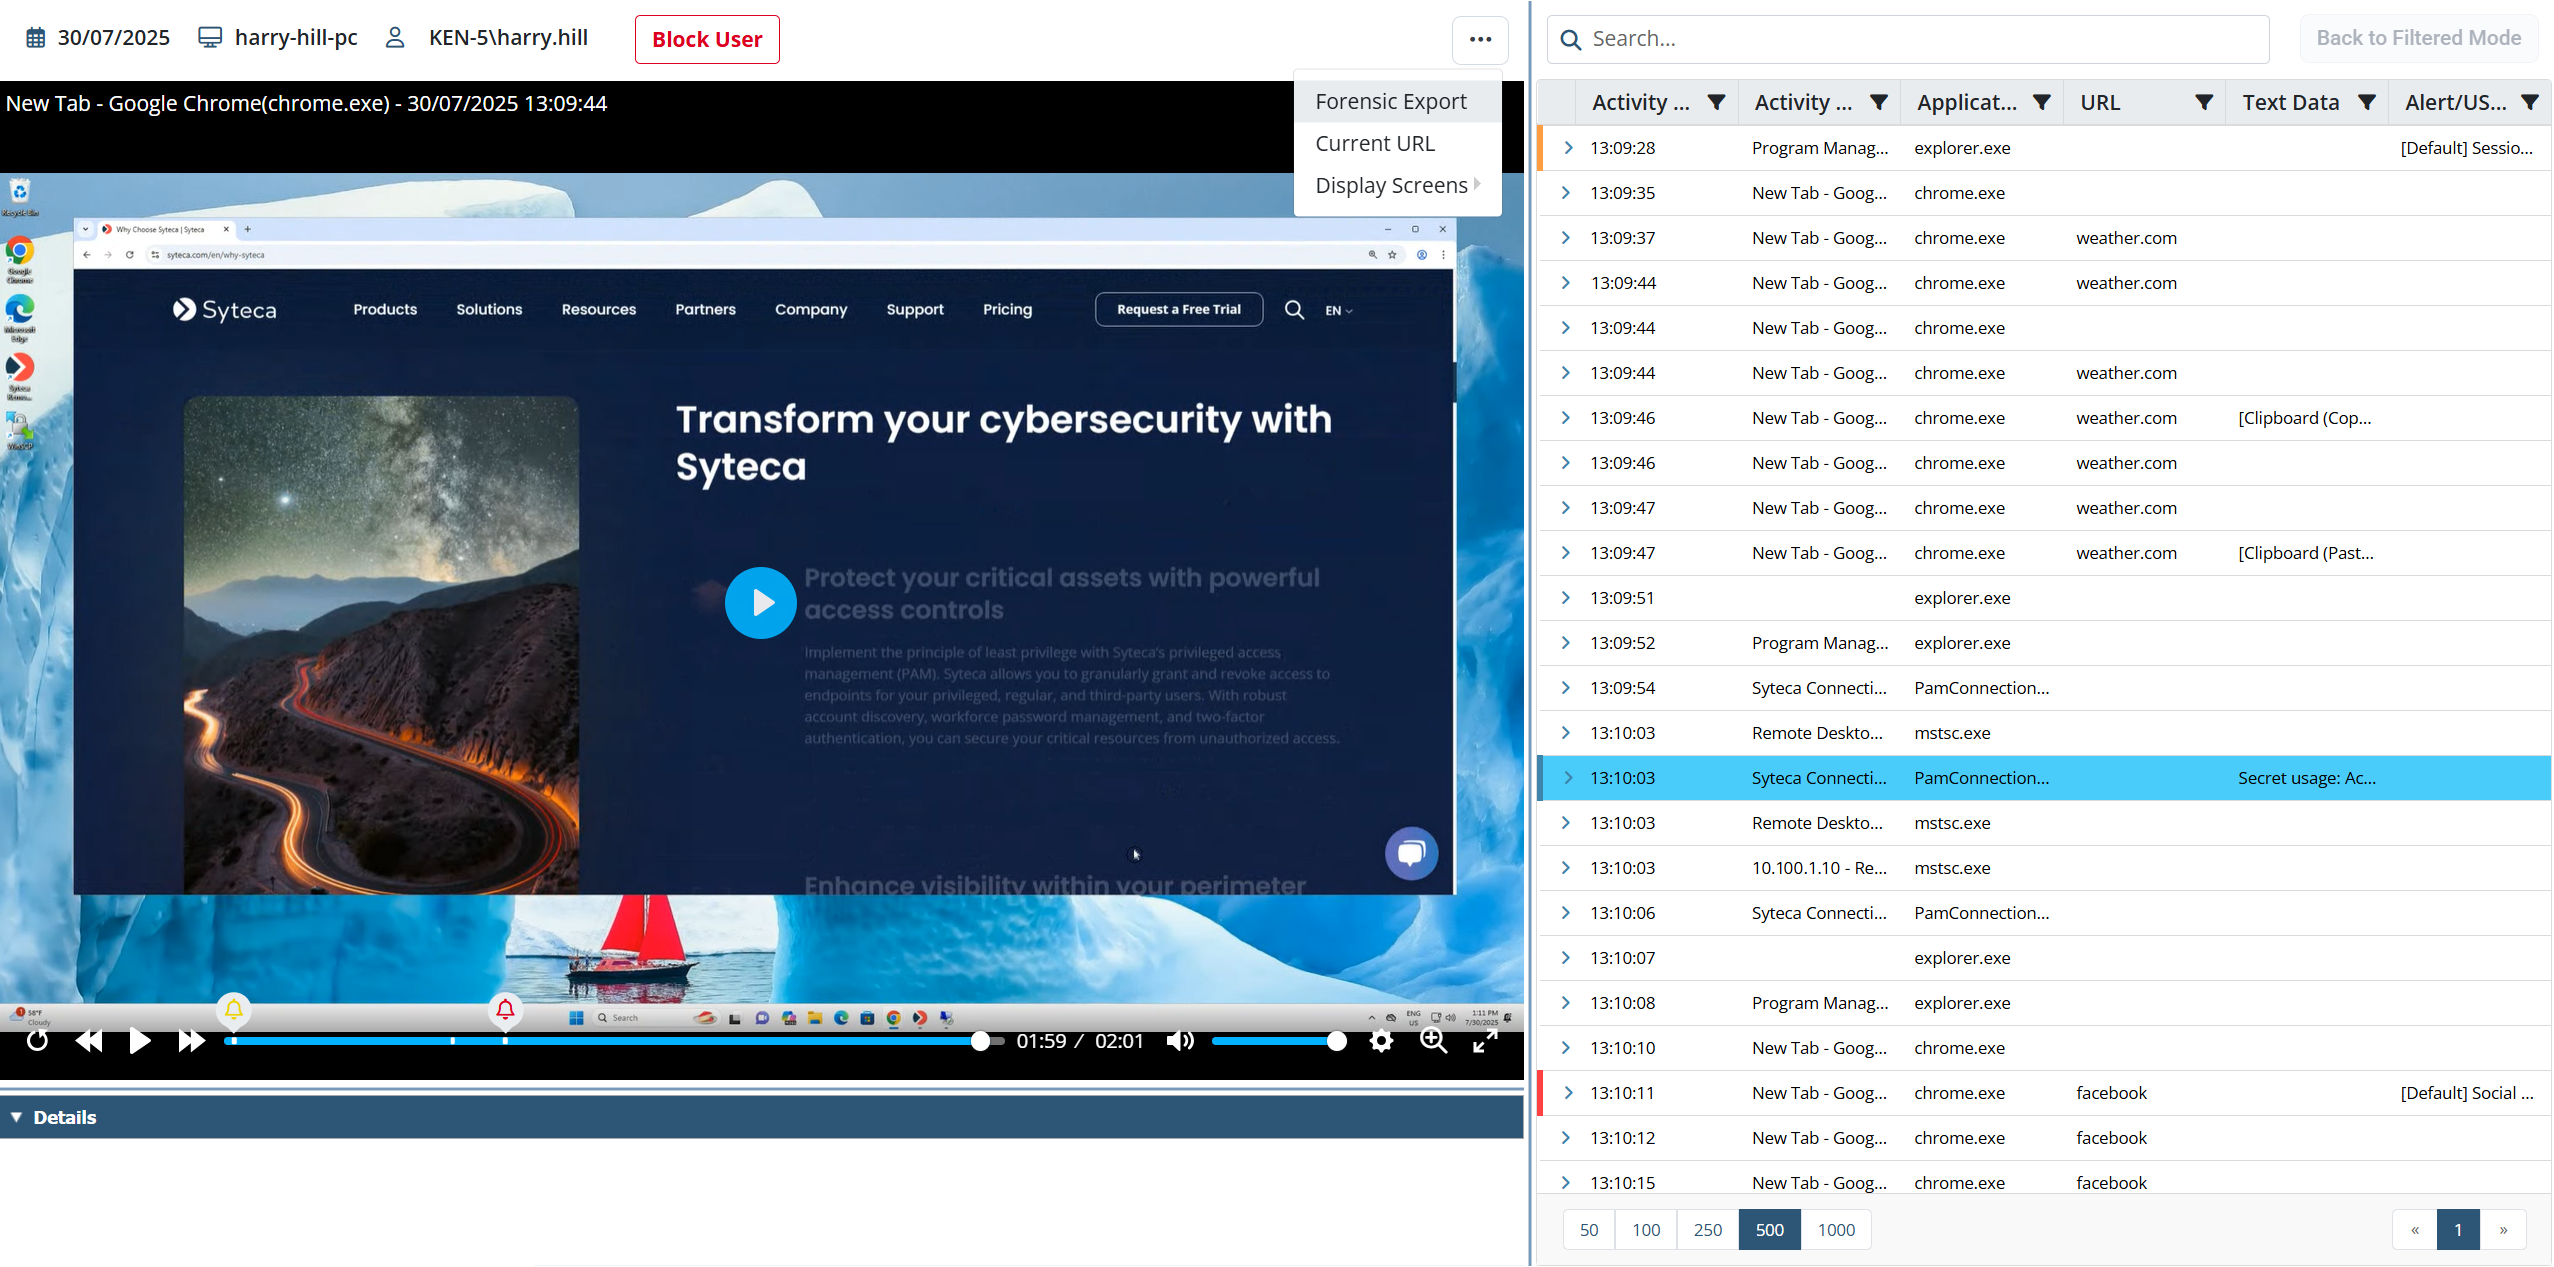Click the replay/restart playback icon
The width and height of the screenshot is (2554, 1267).
click(x=37, y=1041)
